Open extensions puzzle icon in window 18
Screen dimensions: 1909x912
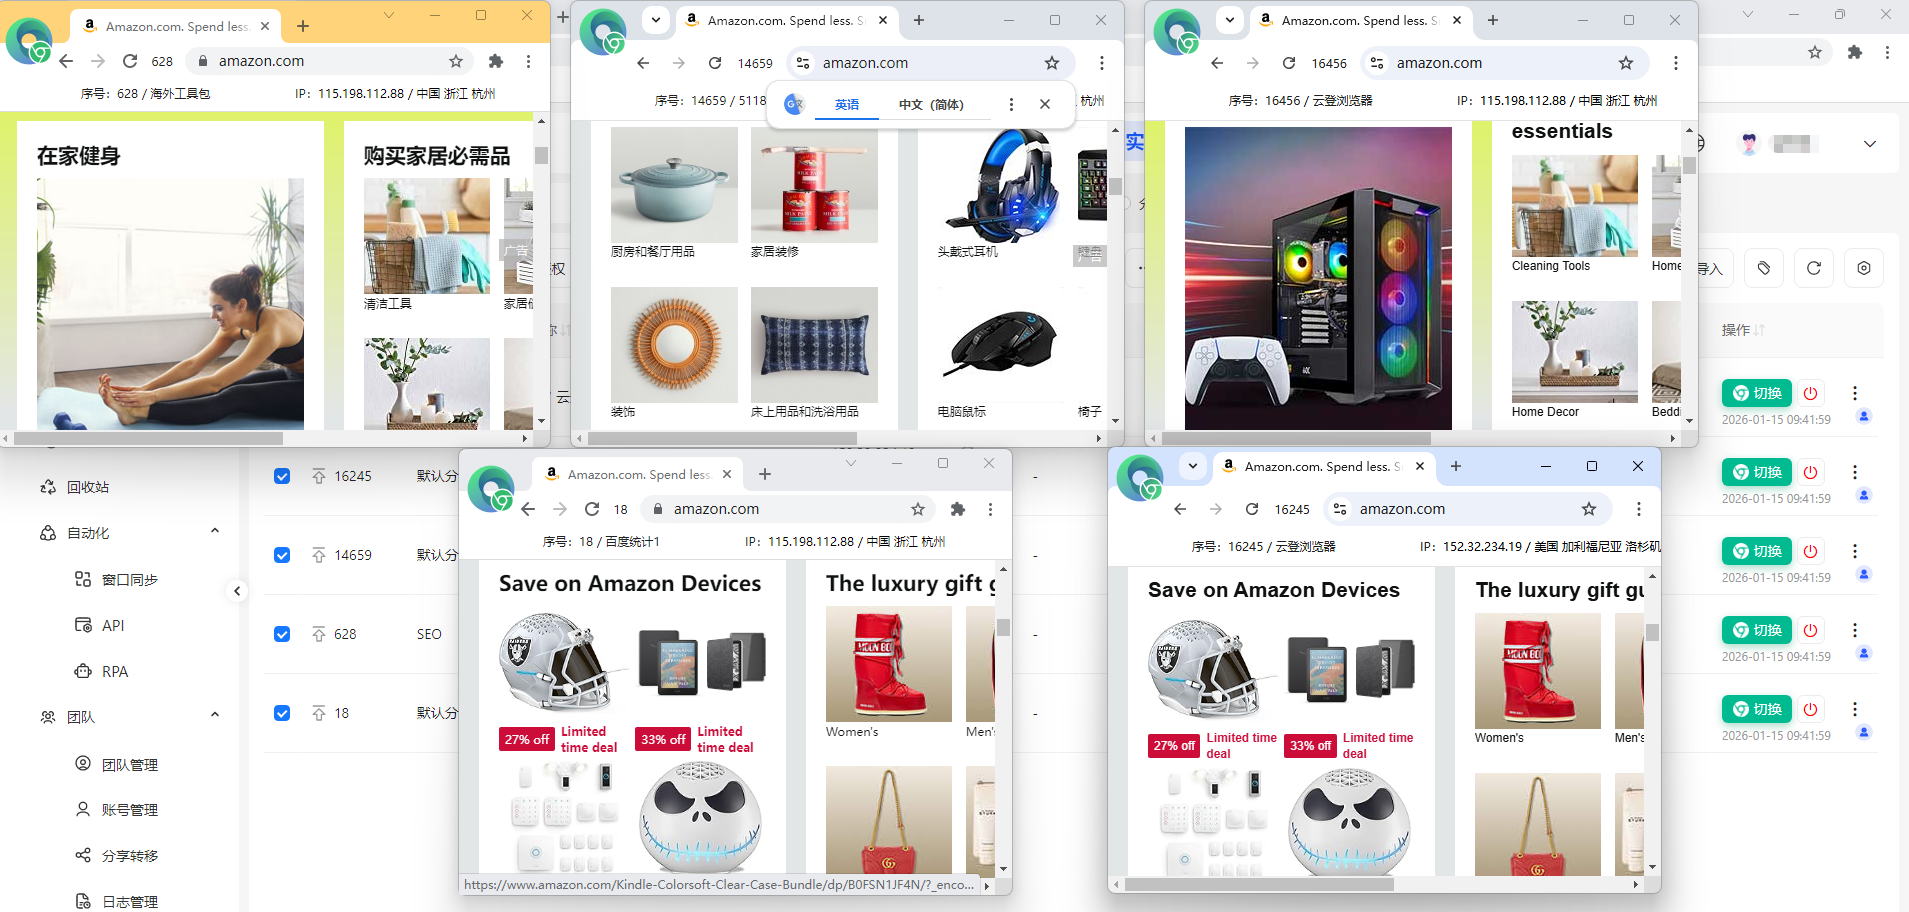(958, 509)
